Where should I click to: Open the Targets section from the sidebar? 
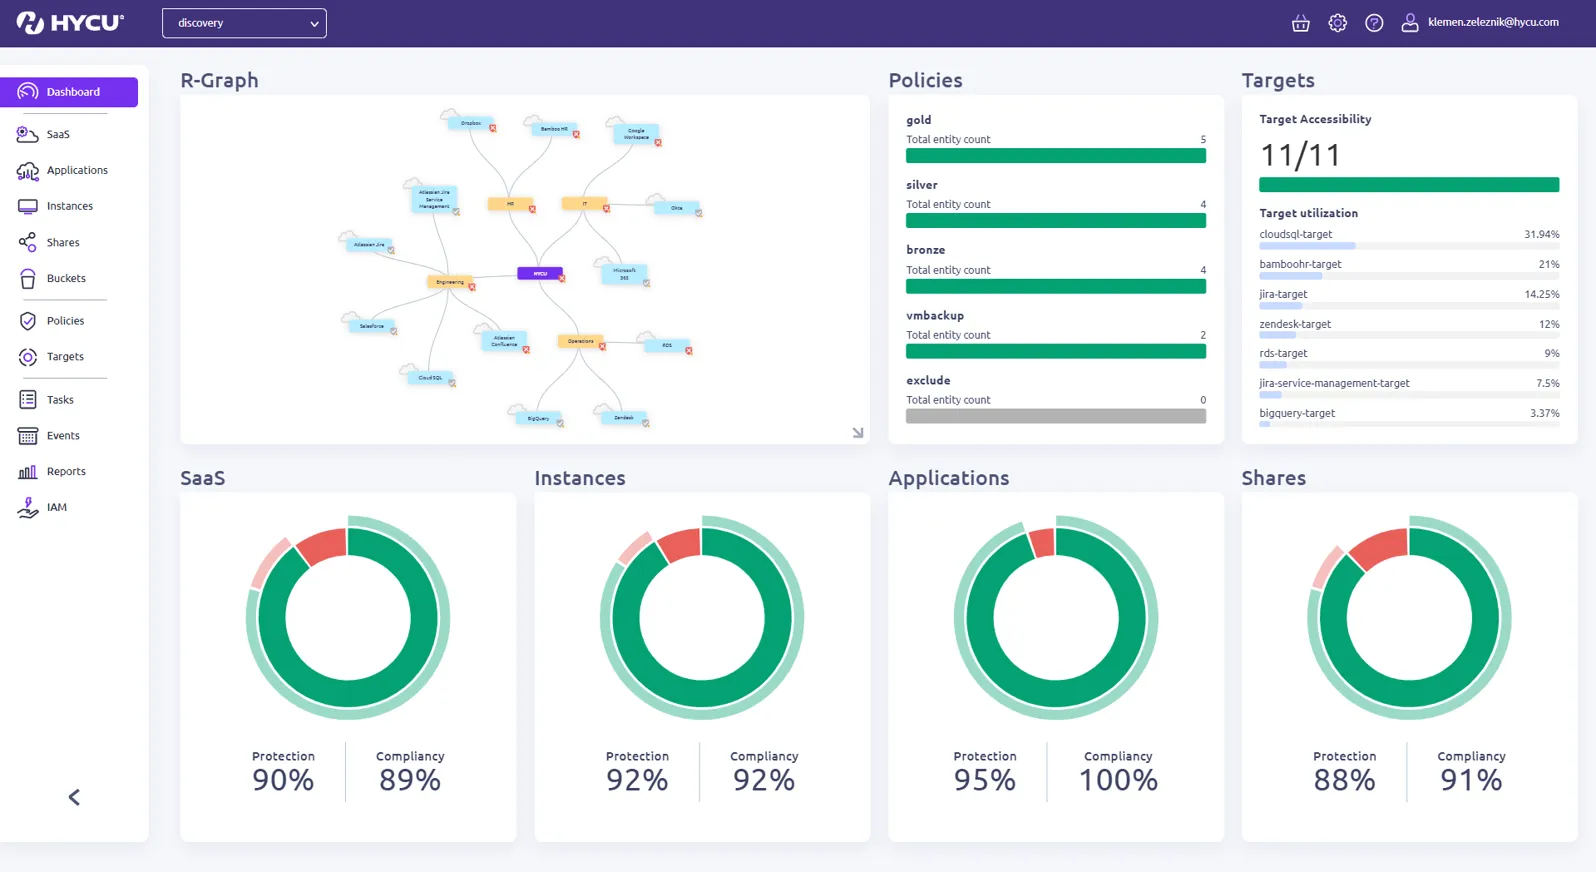pos(64,357)
